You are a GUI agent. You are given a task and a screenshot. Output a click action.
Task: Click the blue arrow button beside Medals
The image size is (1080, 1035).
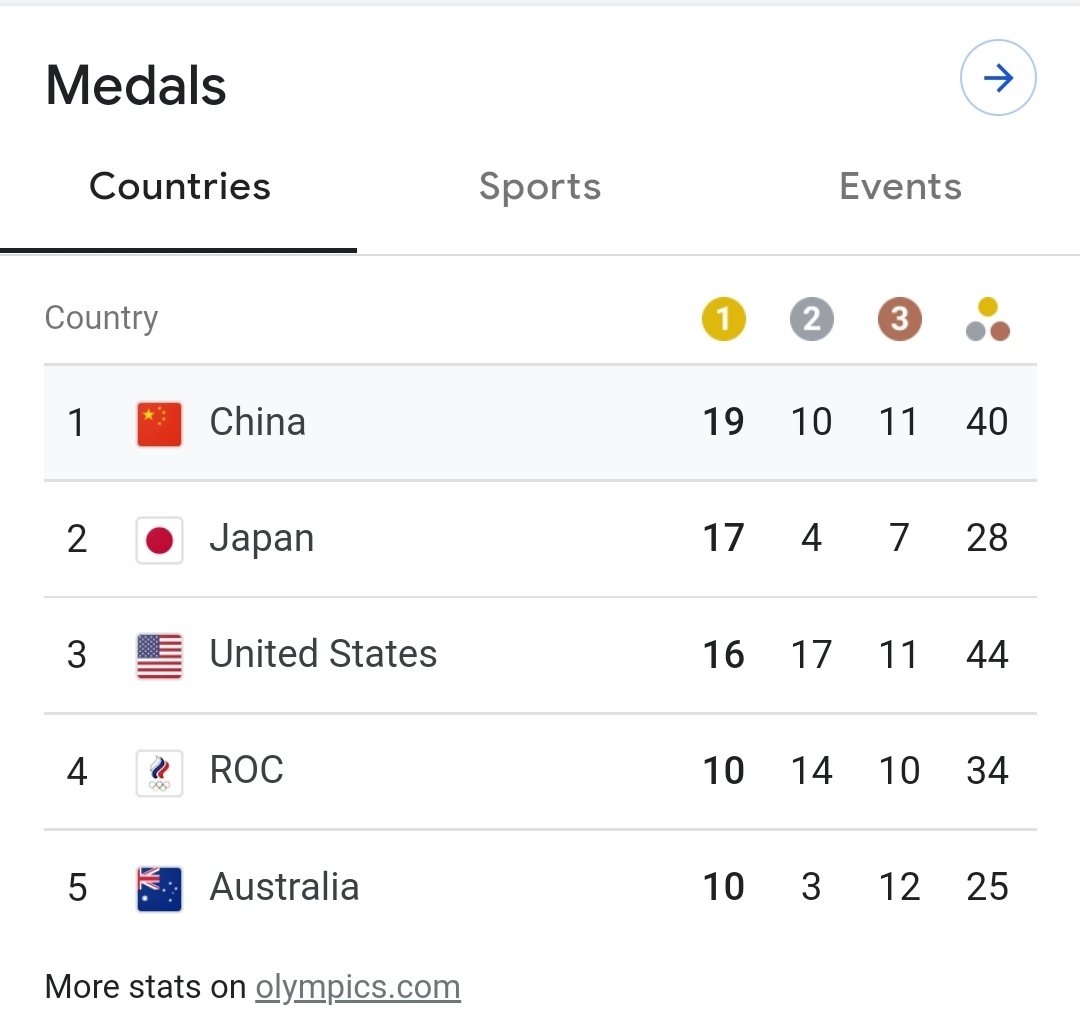(998, 79)
